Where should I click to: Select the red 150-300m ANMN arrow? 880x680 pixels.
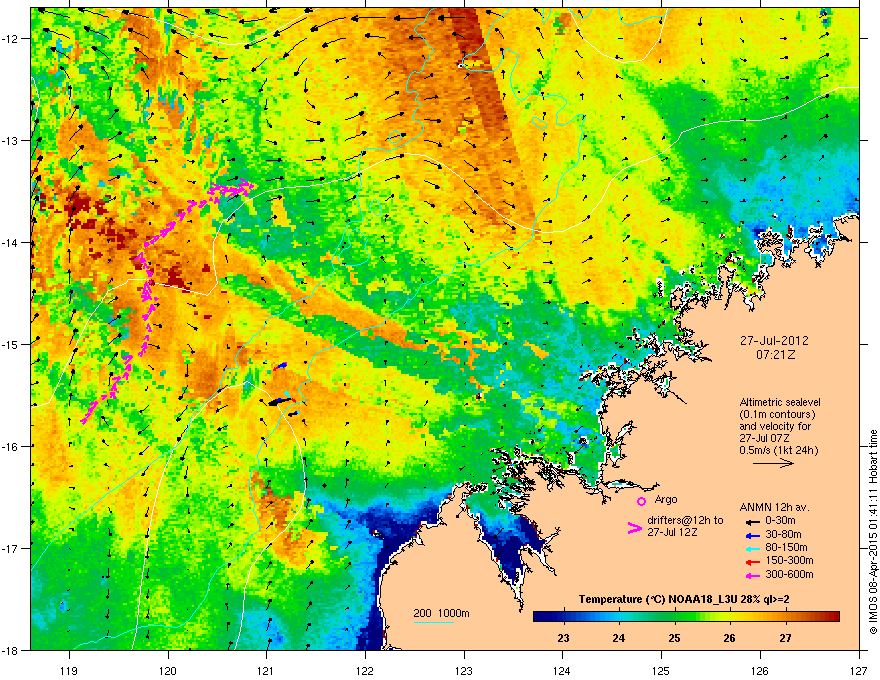click(753, 561)
